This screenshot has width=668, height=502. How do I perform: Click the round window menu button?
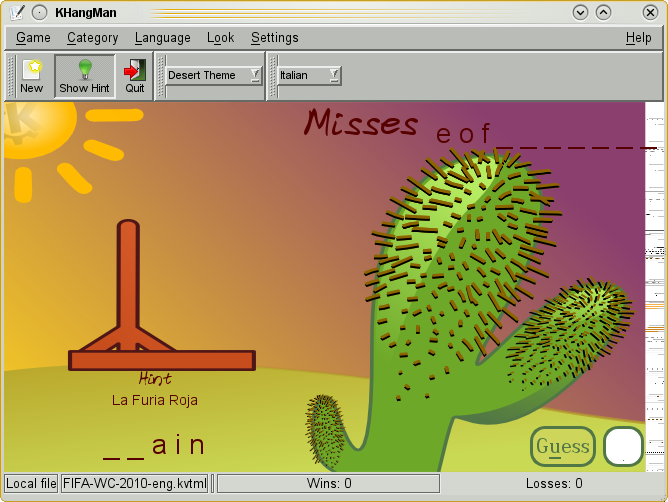click(x=40, y=13)
